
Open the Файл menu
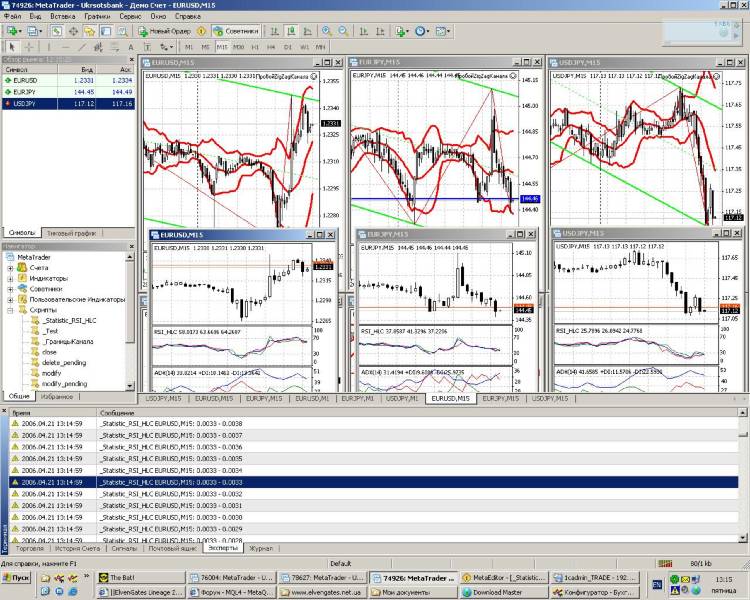(12, 16)
